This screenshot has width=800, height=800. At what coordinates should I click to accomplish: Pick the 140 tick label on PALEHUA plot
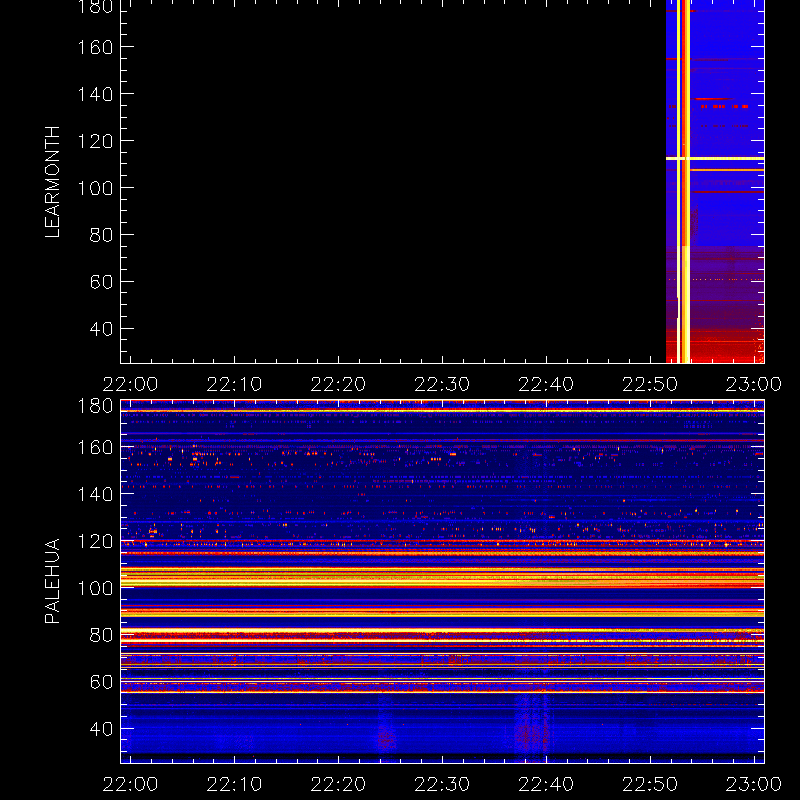click(95, 494)
